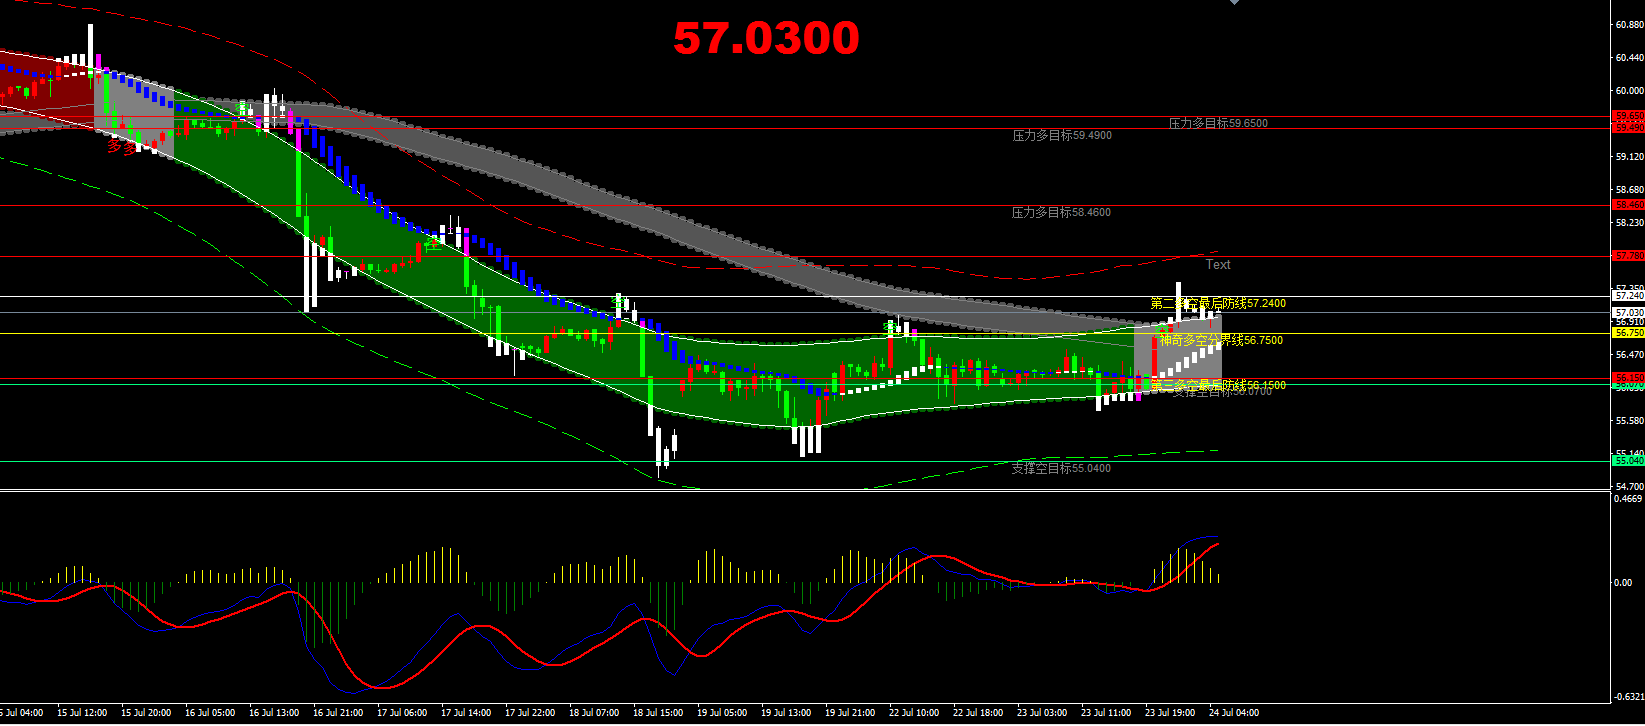Click the red 57.780 price tag on axis
This screenshot has width=1645, height=726.
(x=1629, y=256)
